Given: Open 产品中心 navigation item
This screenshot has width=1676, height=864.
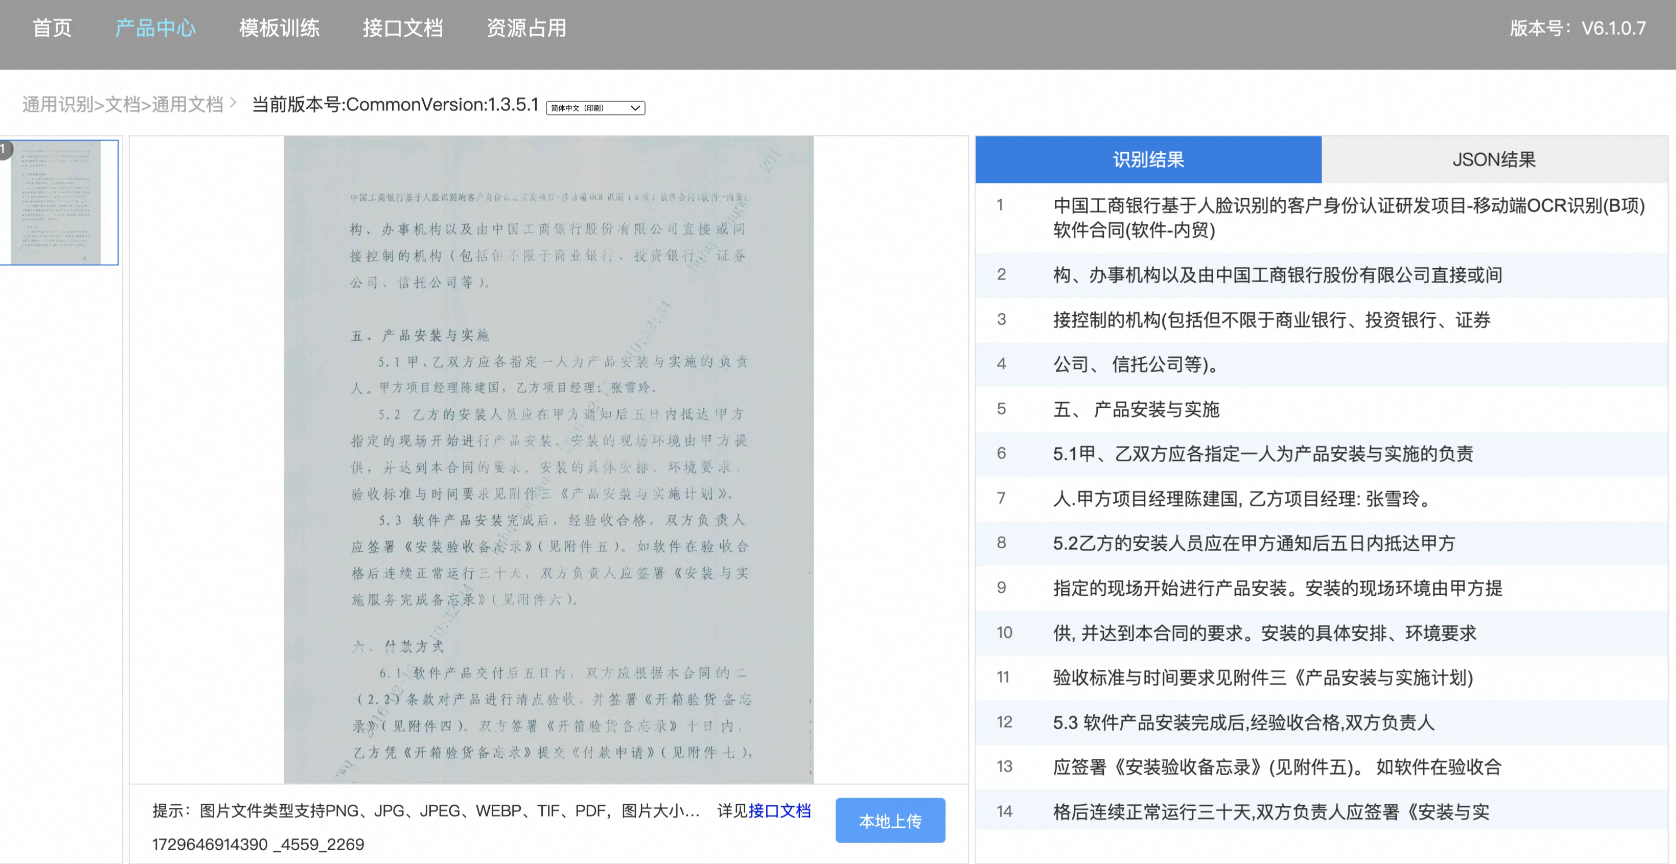Looking at the screenshot, I should pyautogui.click(x=155, y=28).
